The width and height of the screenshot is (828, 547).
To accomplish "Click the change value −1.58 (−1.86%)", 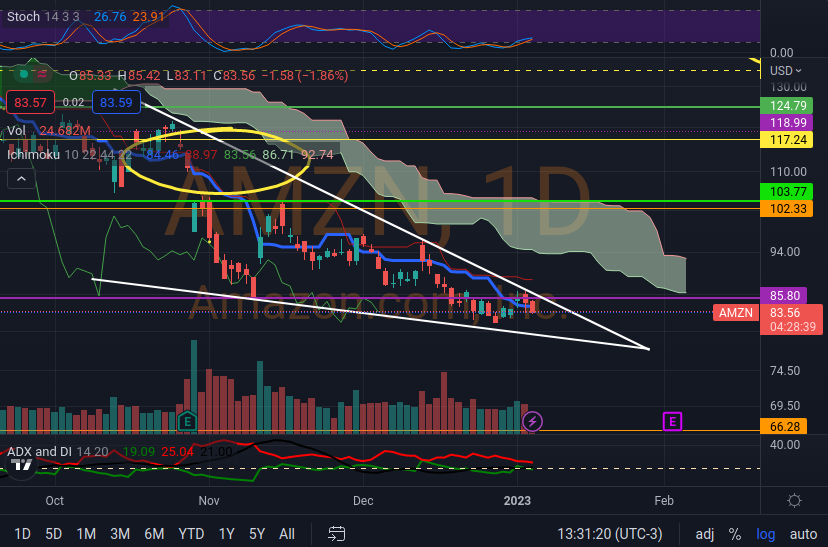I will pos(306,76).
